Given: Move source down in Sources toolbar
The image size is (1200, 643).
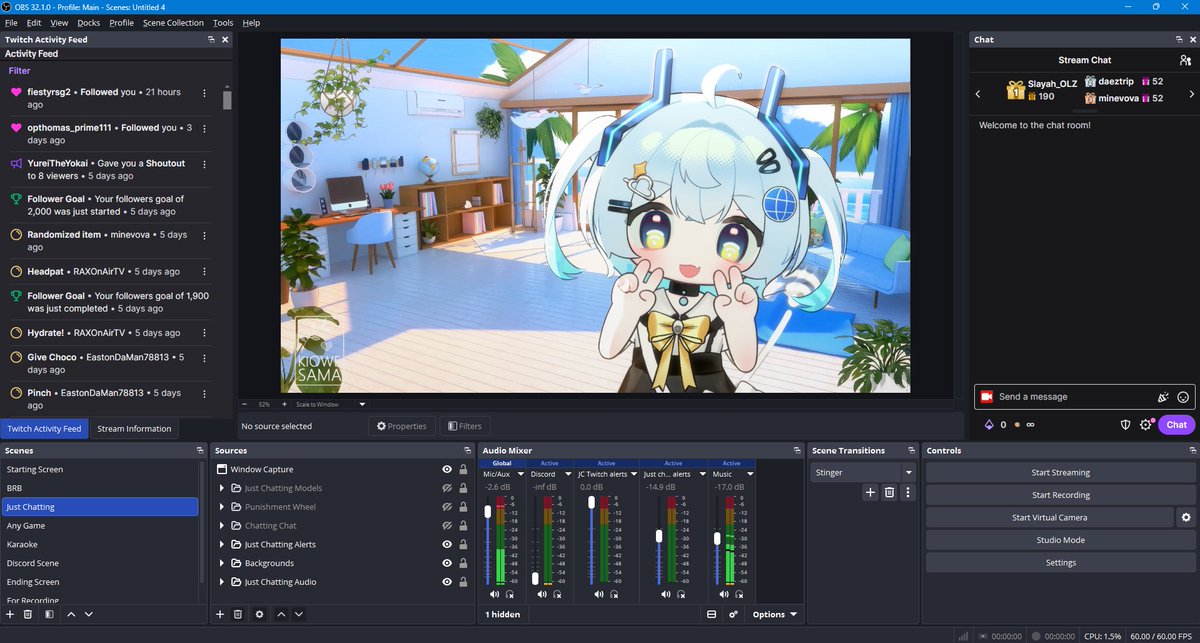Looking at the screenshot, I should point(299,614).
